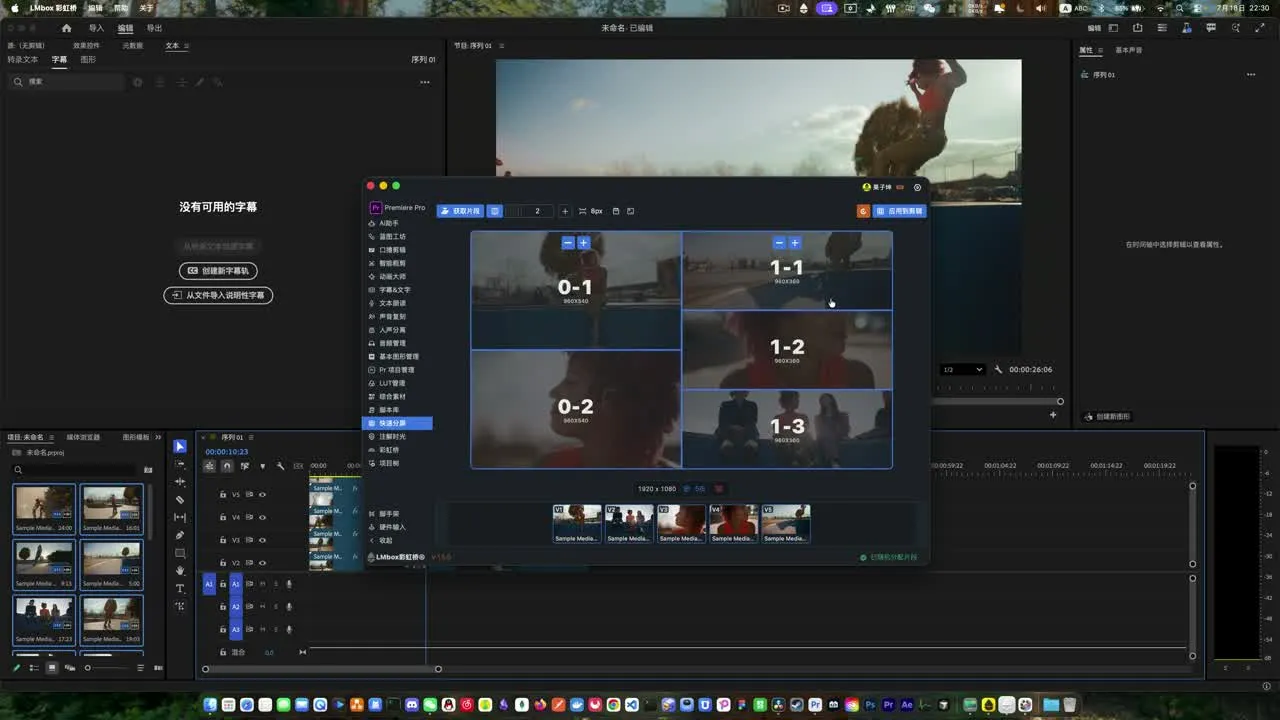This screenshot has height=720, width=1280.
Task: Select AI助手 in LMbox sidebar
Action: 388,223
